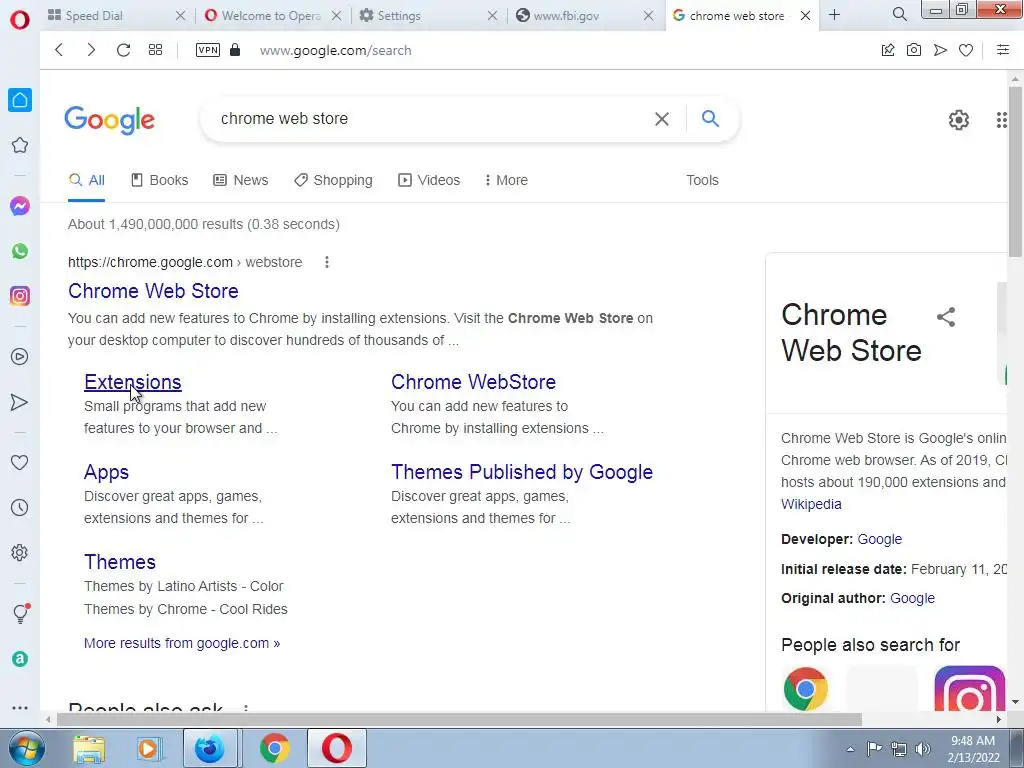Open sidebar three-dot setup menu
1024x768 pixels.
click(x=20, y=708)
